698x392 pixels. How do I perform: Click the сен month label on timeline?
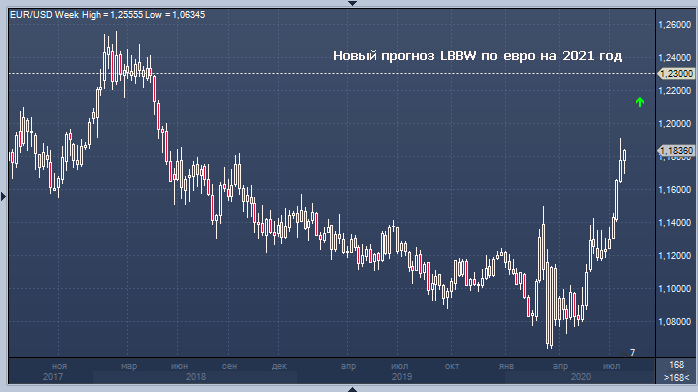(x=229, y=366)
